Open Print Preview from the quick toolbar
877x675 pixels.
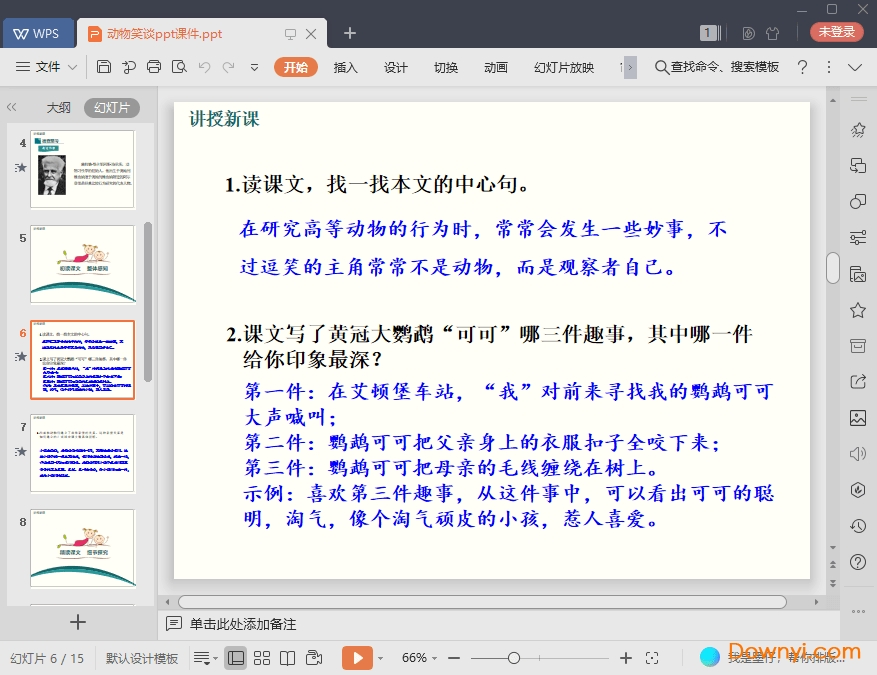[179, 67]
